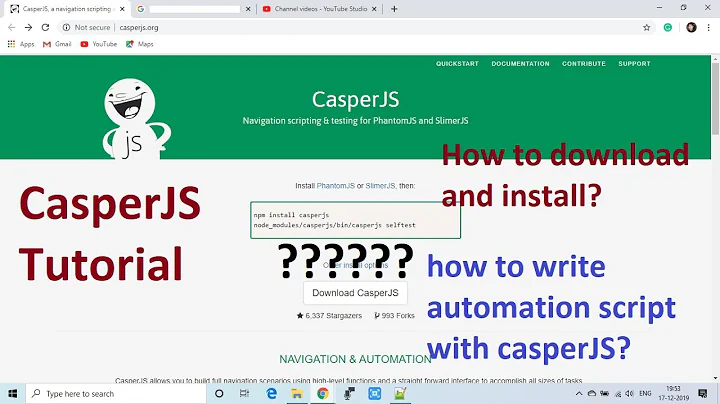Click the OneDrive cloud tray icon
This screenshot has width=720, height=404.
pyautogui.click(x=592, y=393)
